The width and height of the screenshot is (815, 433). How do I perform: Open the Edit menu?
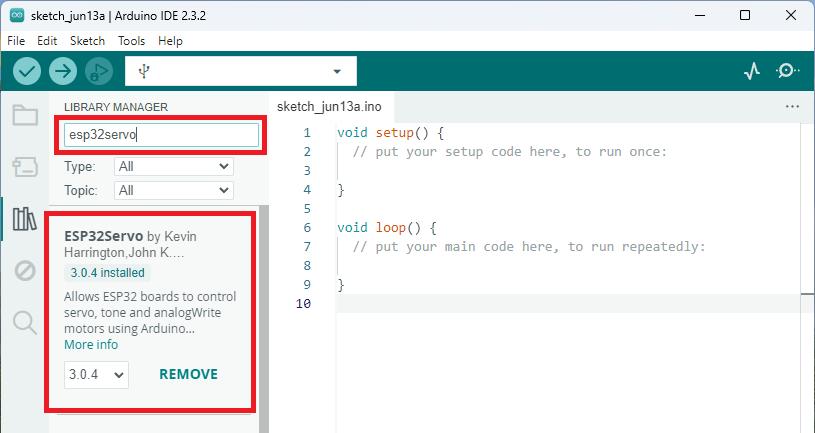pyautogui.click(x=47, y=41)
